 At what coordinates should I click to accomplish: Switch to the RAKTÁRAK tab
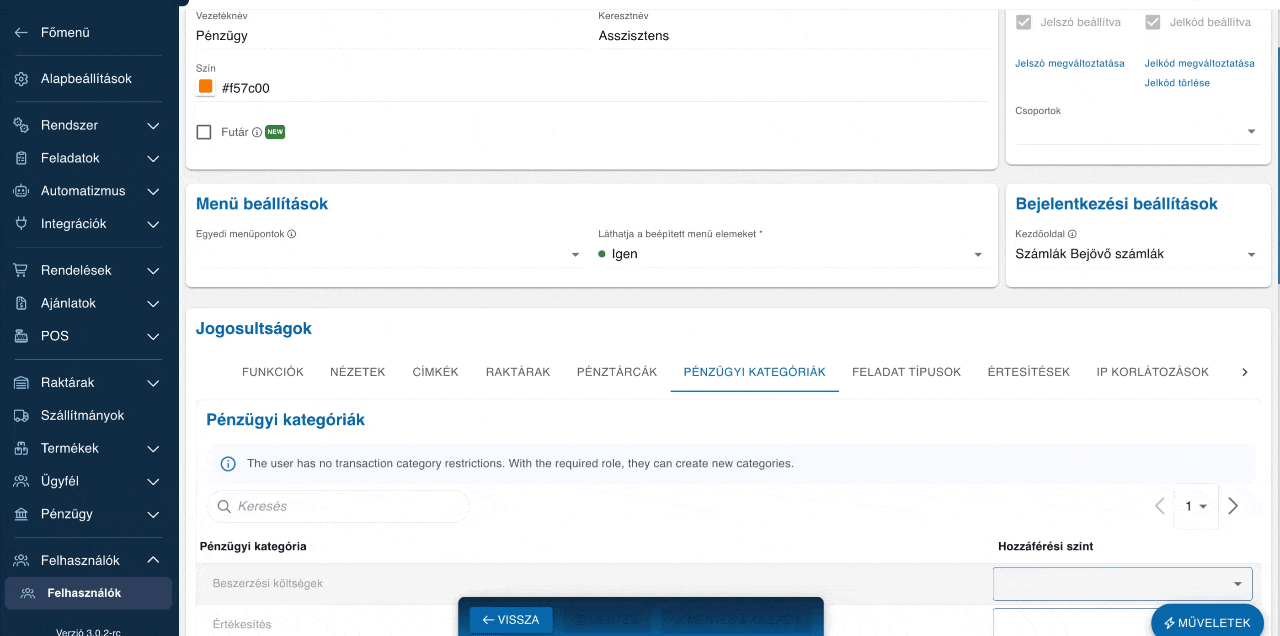(518, 372)
